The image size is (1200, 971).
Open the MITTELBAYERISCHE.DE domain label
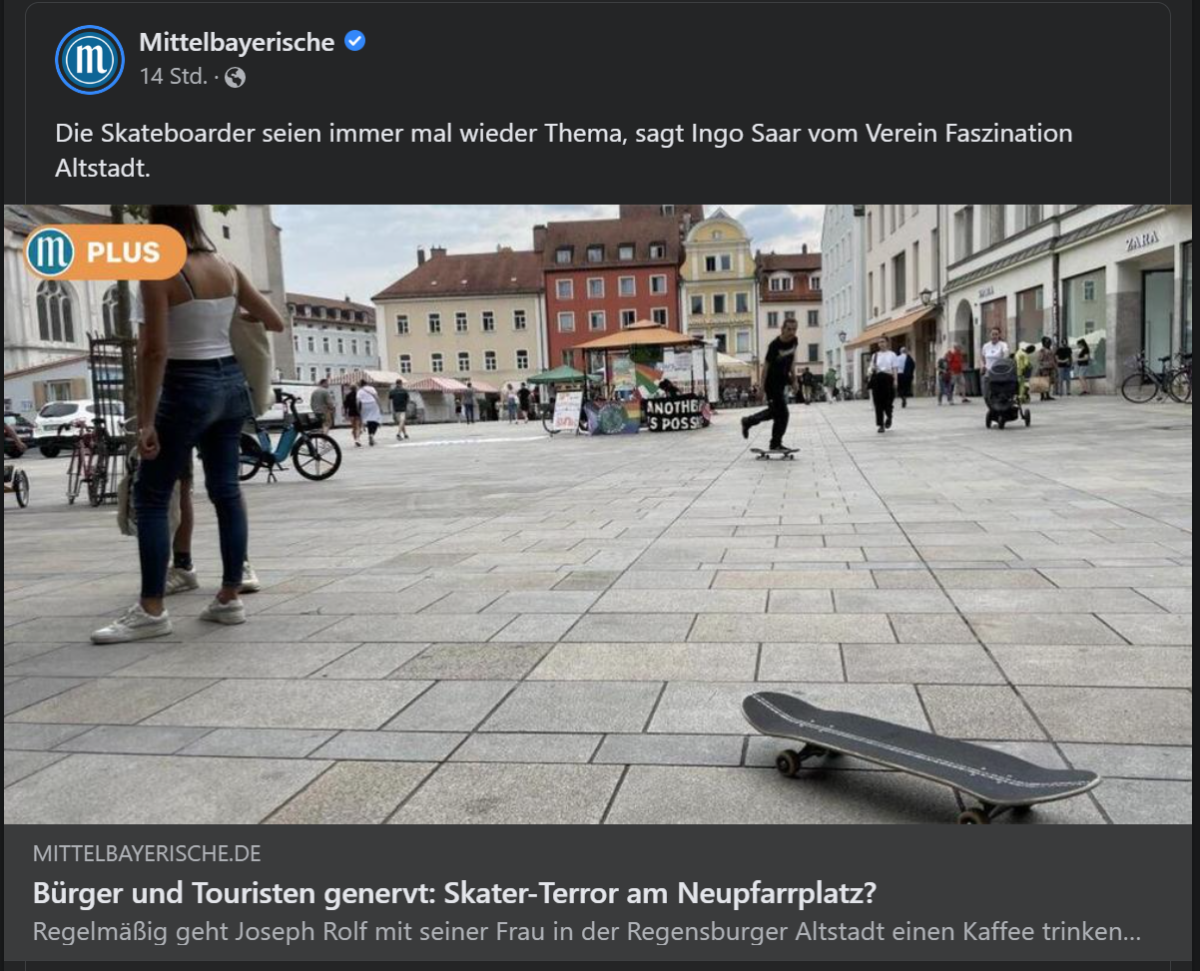[147, 853]
